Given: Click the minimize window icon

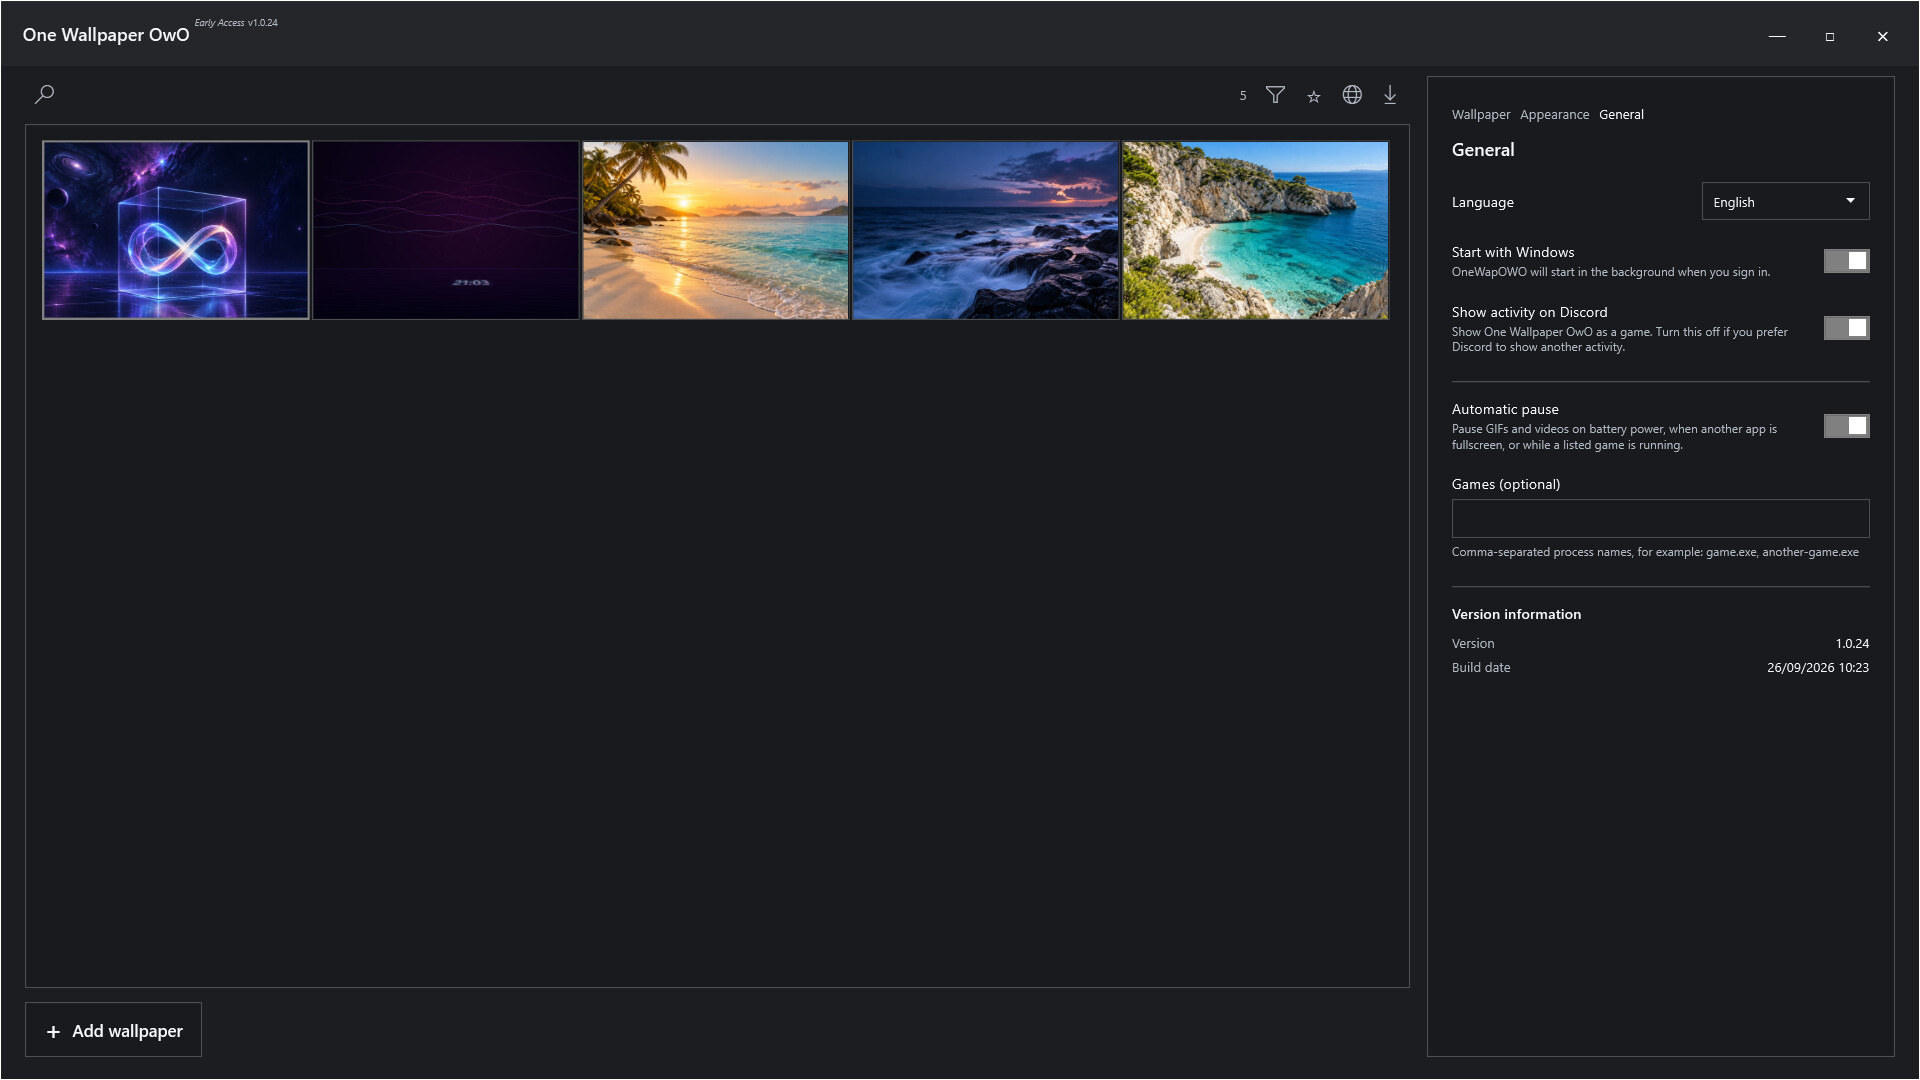Looking at the screenshot, I should (x=1777, y=36).
